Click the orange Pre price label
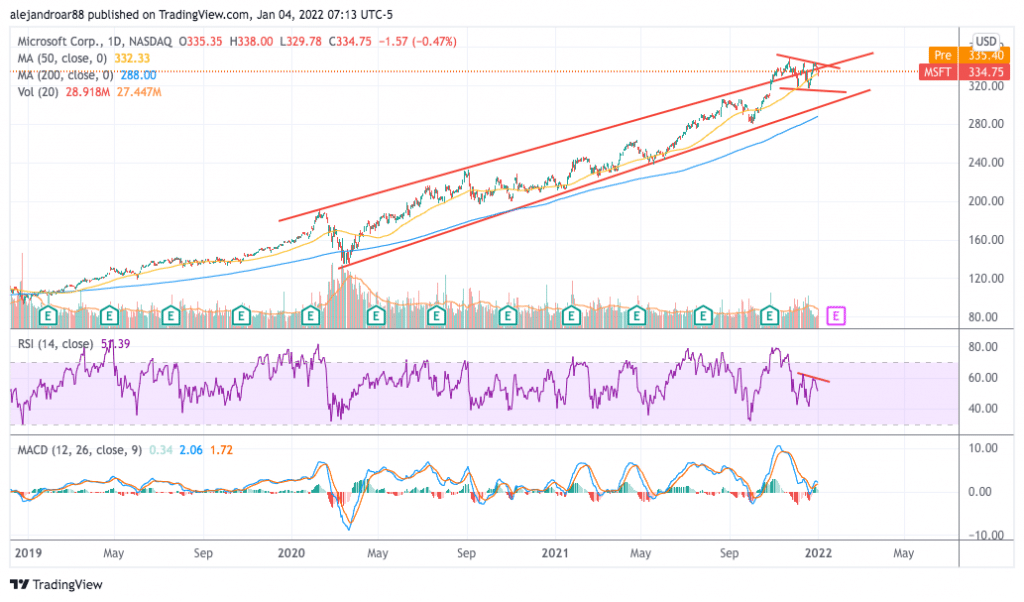The height and width of the screenshot is (602, 1024). pyautogui.click(x=969, y=55)
